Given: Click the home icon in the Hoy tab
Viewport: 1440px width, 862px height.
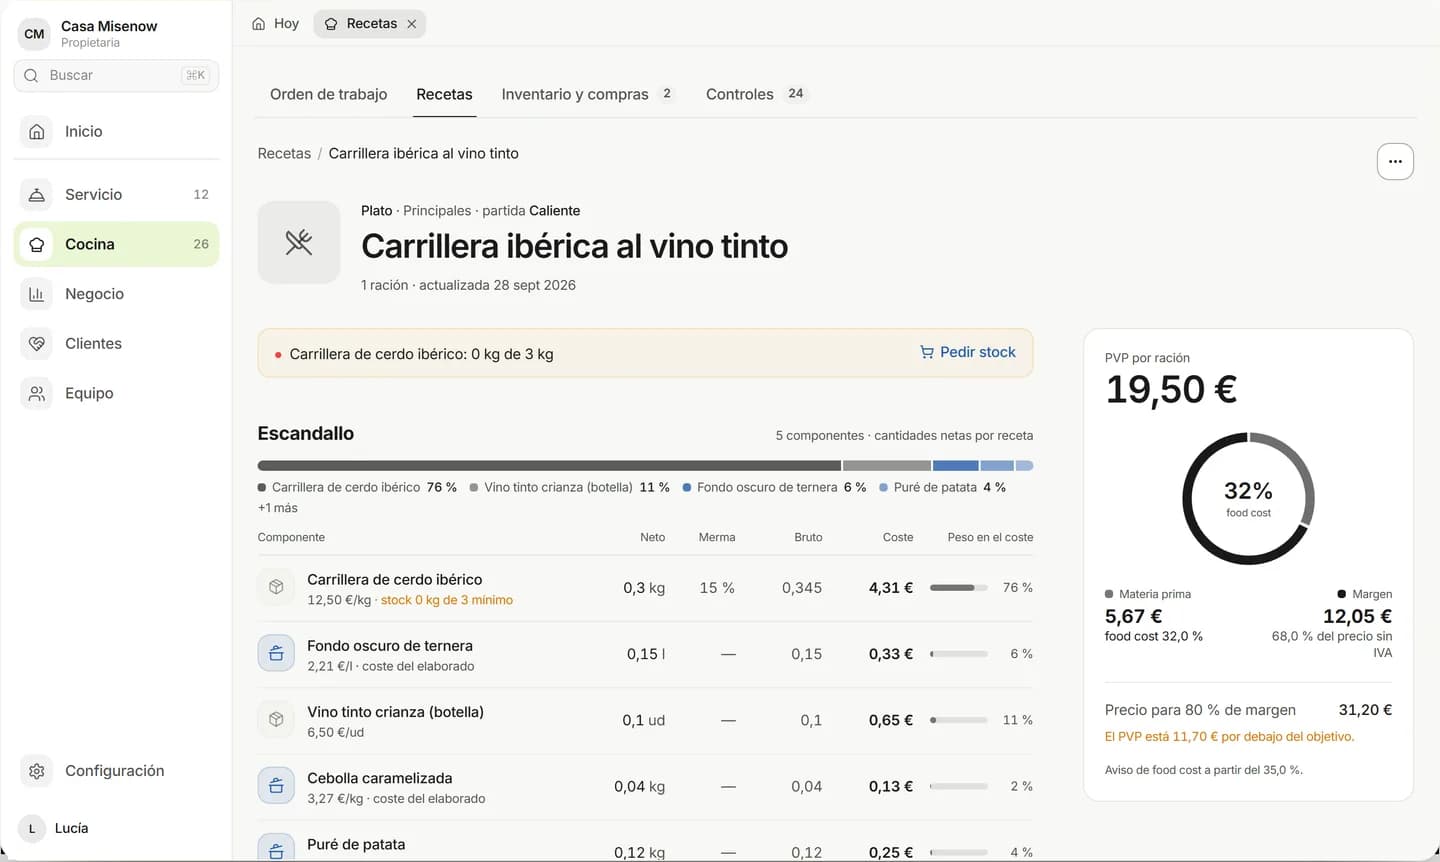Looking at the screenshot, I should (x=259, y=23).
